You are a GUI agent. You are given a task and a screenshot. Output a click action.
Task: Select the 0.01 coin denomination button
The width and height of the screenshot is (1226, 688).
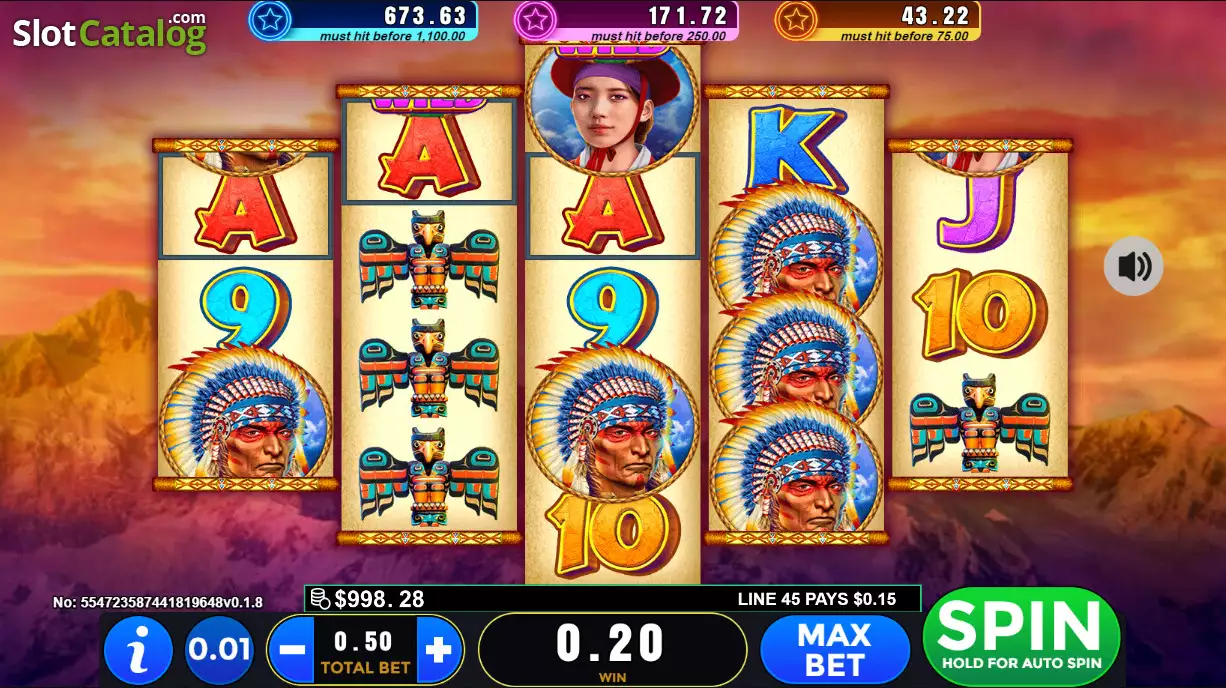point(220,650)
